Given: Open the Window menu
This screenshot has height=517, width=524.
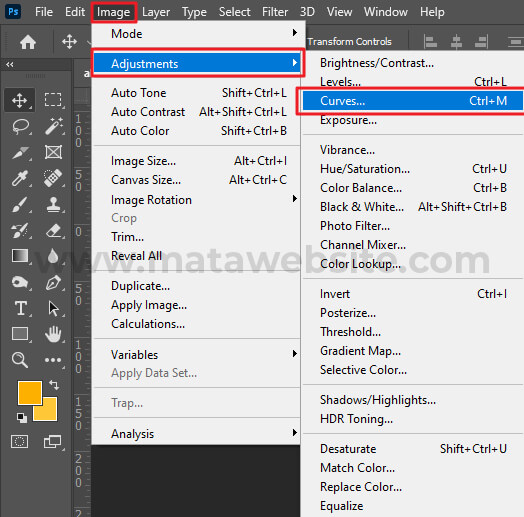Looking at the screenshot, I should (x=386, y=12).
